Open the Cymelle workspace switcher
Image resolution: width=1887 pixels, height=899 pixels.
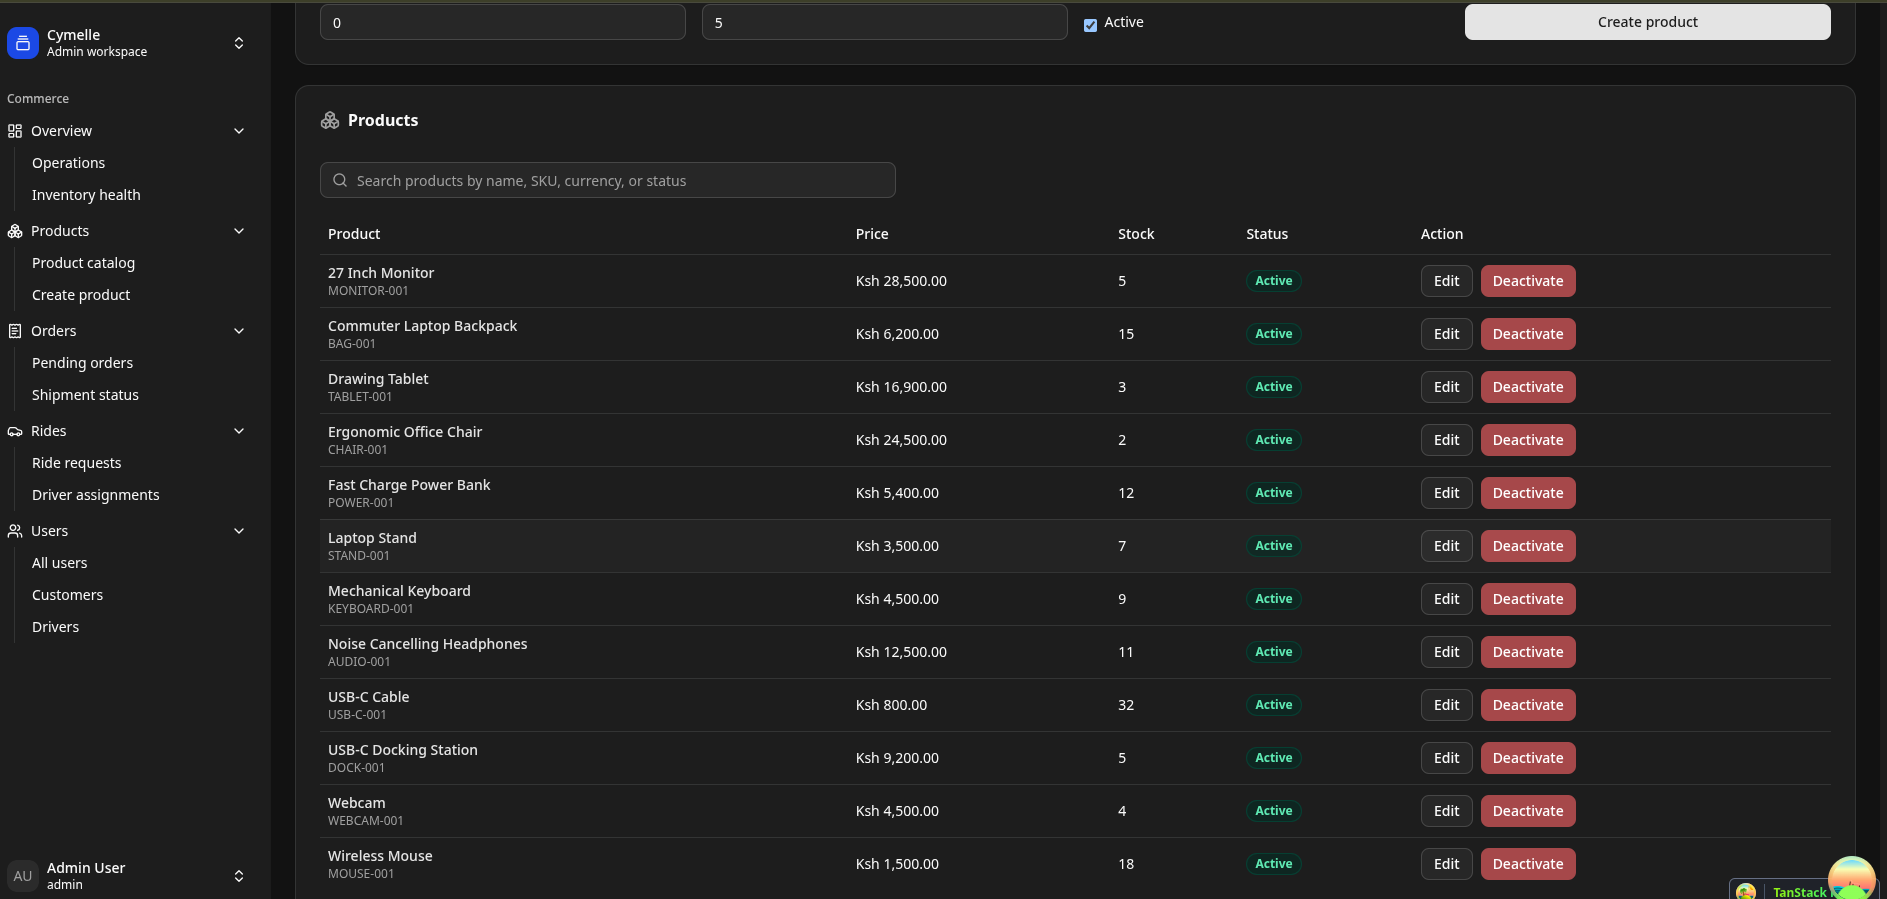(239, 43)
